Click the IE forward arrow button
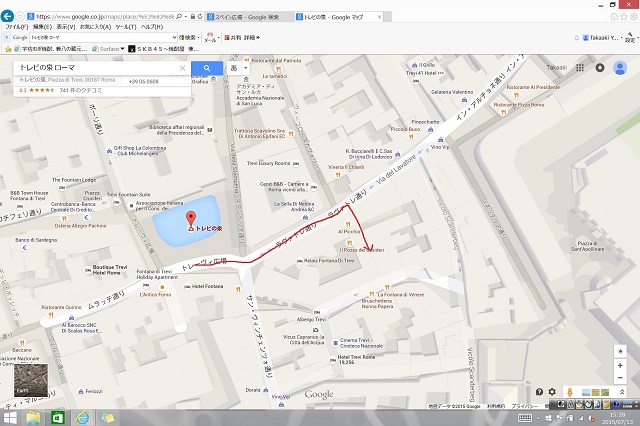 [x=20, y=17]
